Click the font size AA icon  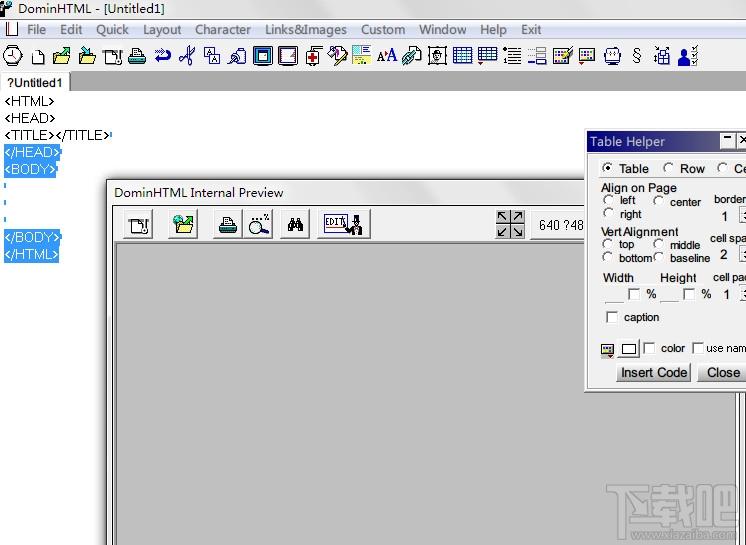387,56
